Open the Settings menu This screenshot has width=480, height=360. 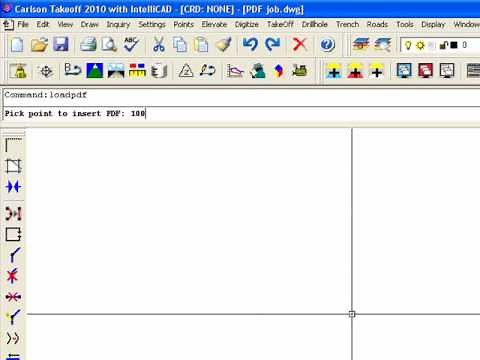click(x=152, y=25)
